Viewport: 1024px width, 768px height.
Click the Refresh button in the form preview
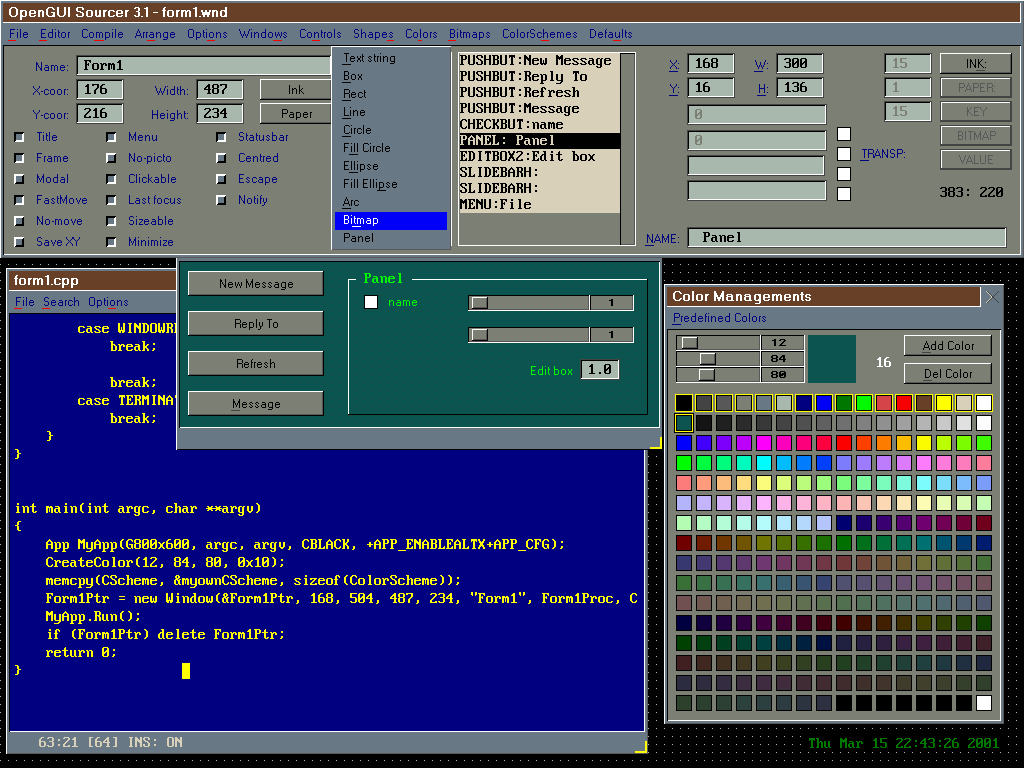(256, 364)
